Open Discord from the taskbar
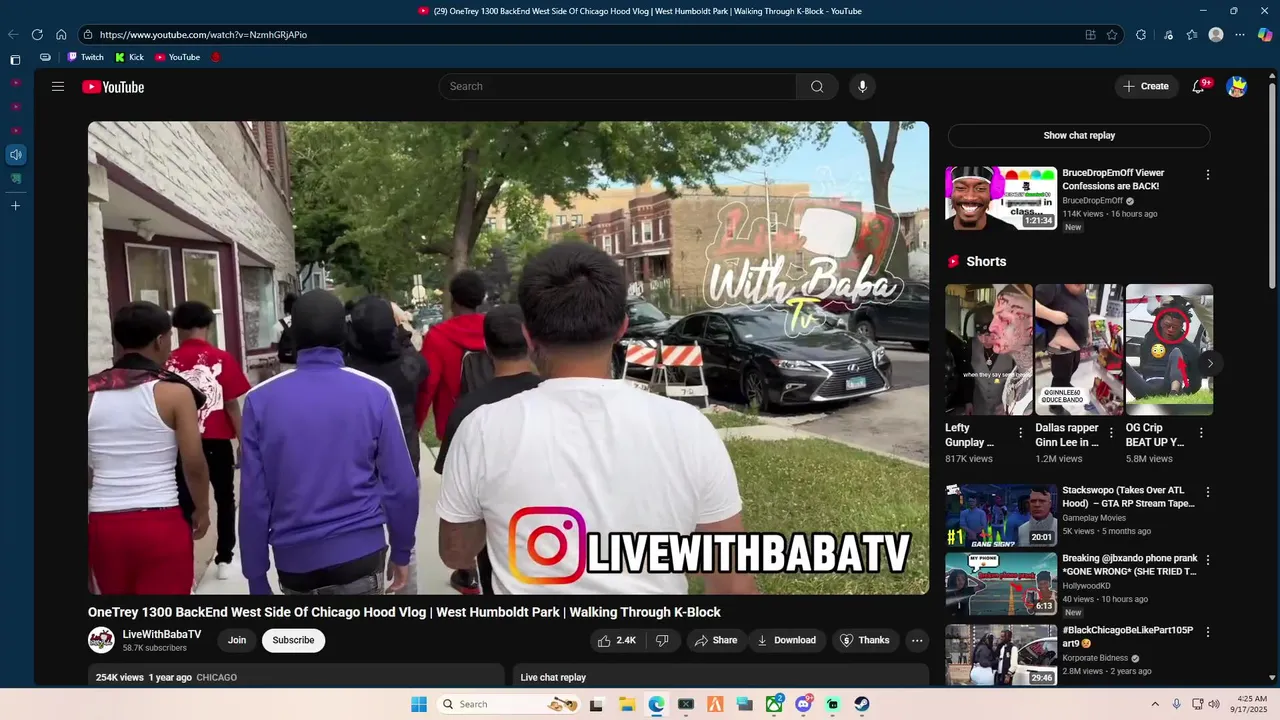Screen dimensions: 1280x720 pyautogui.click(x=803, y=704)
